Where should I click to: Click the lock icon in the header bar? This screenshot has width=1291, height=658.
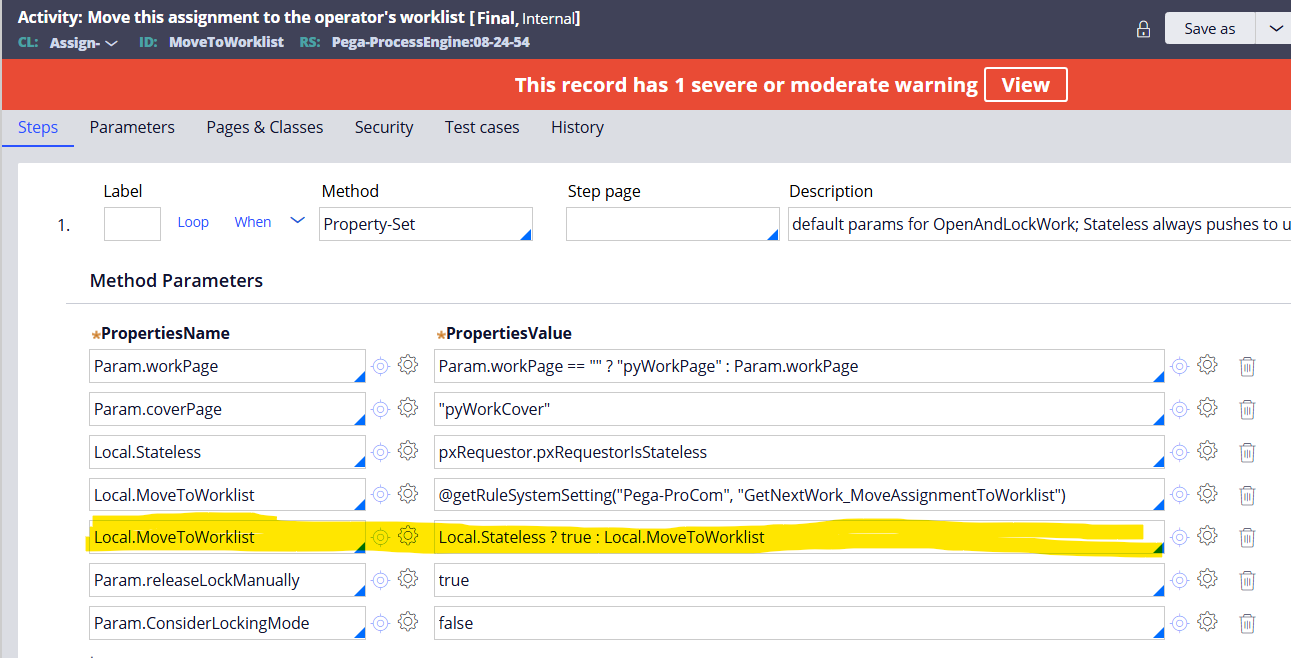pyautogui.click(x=1143, y=28)
